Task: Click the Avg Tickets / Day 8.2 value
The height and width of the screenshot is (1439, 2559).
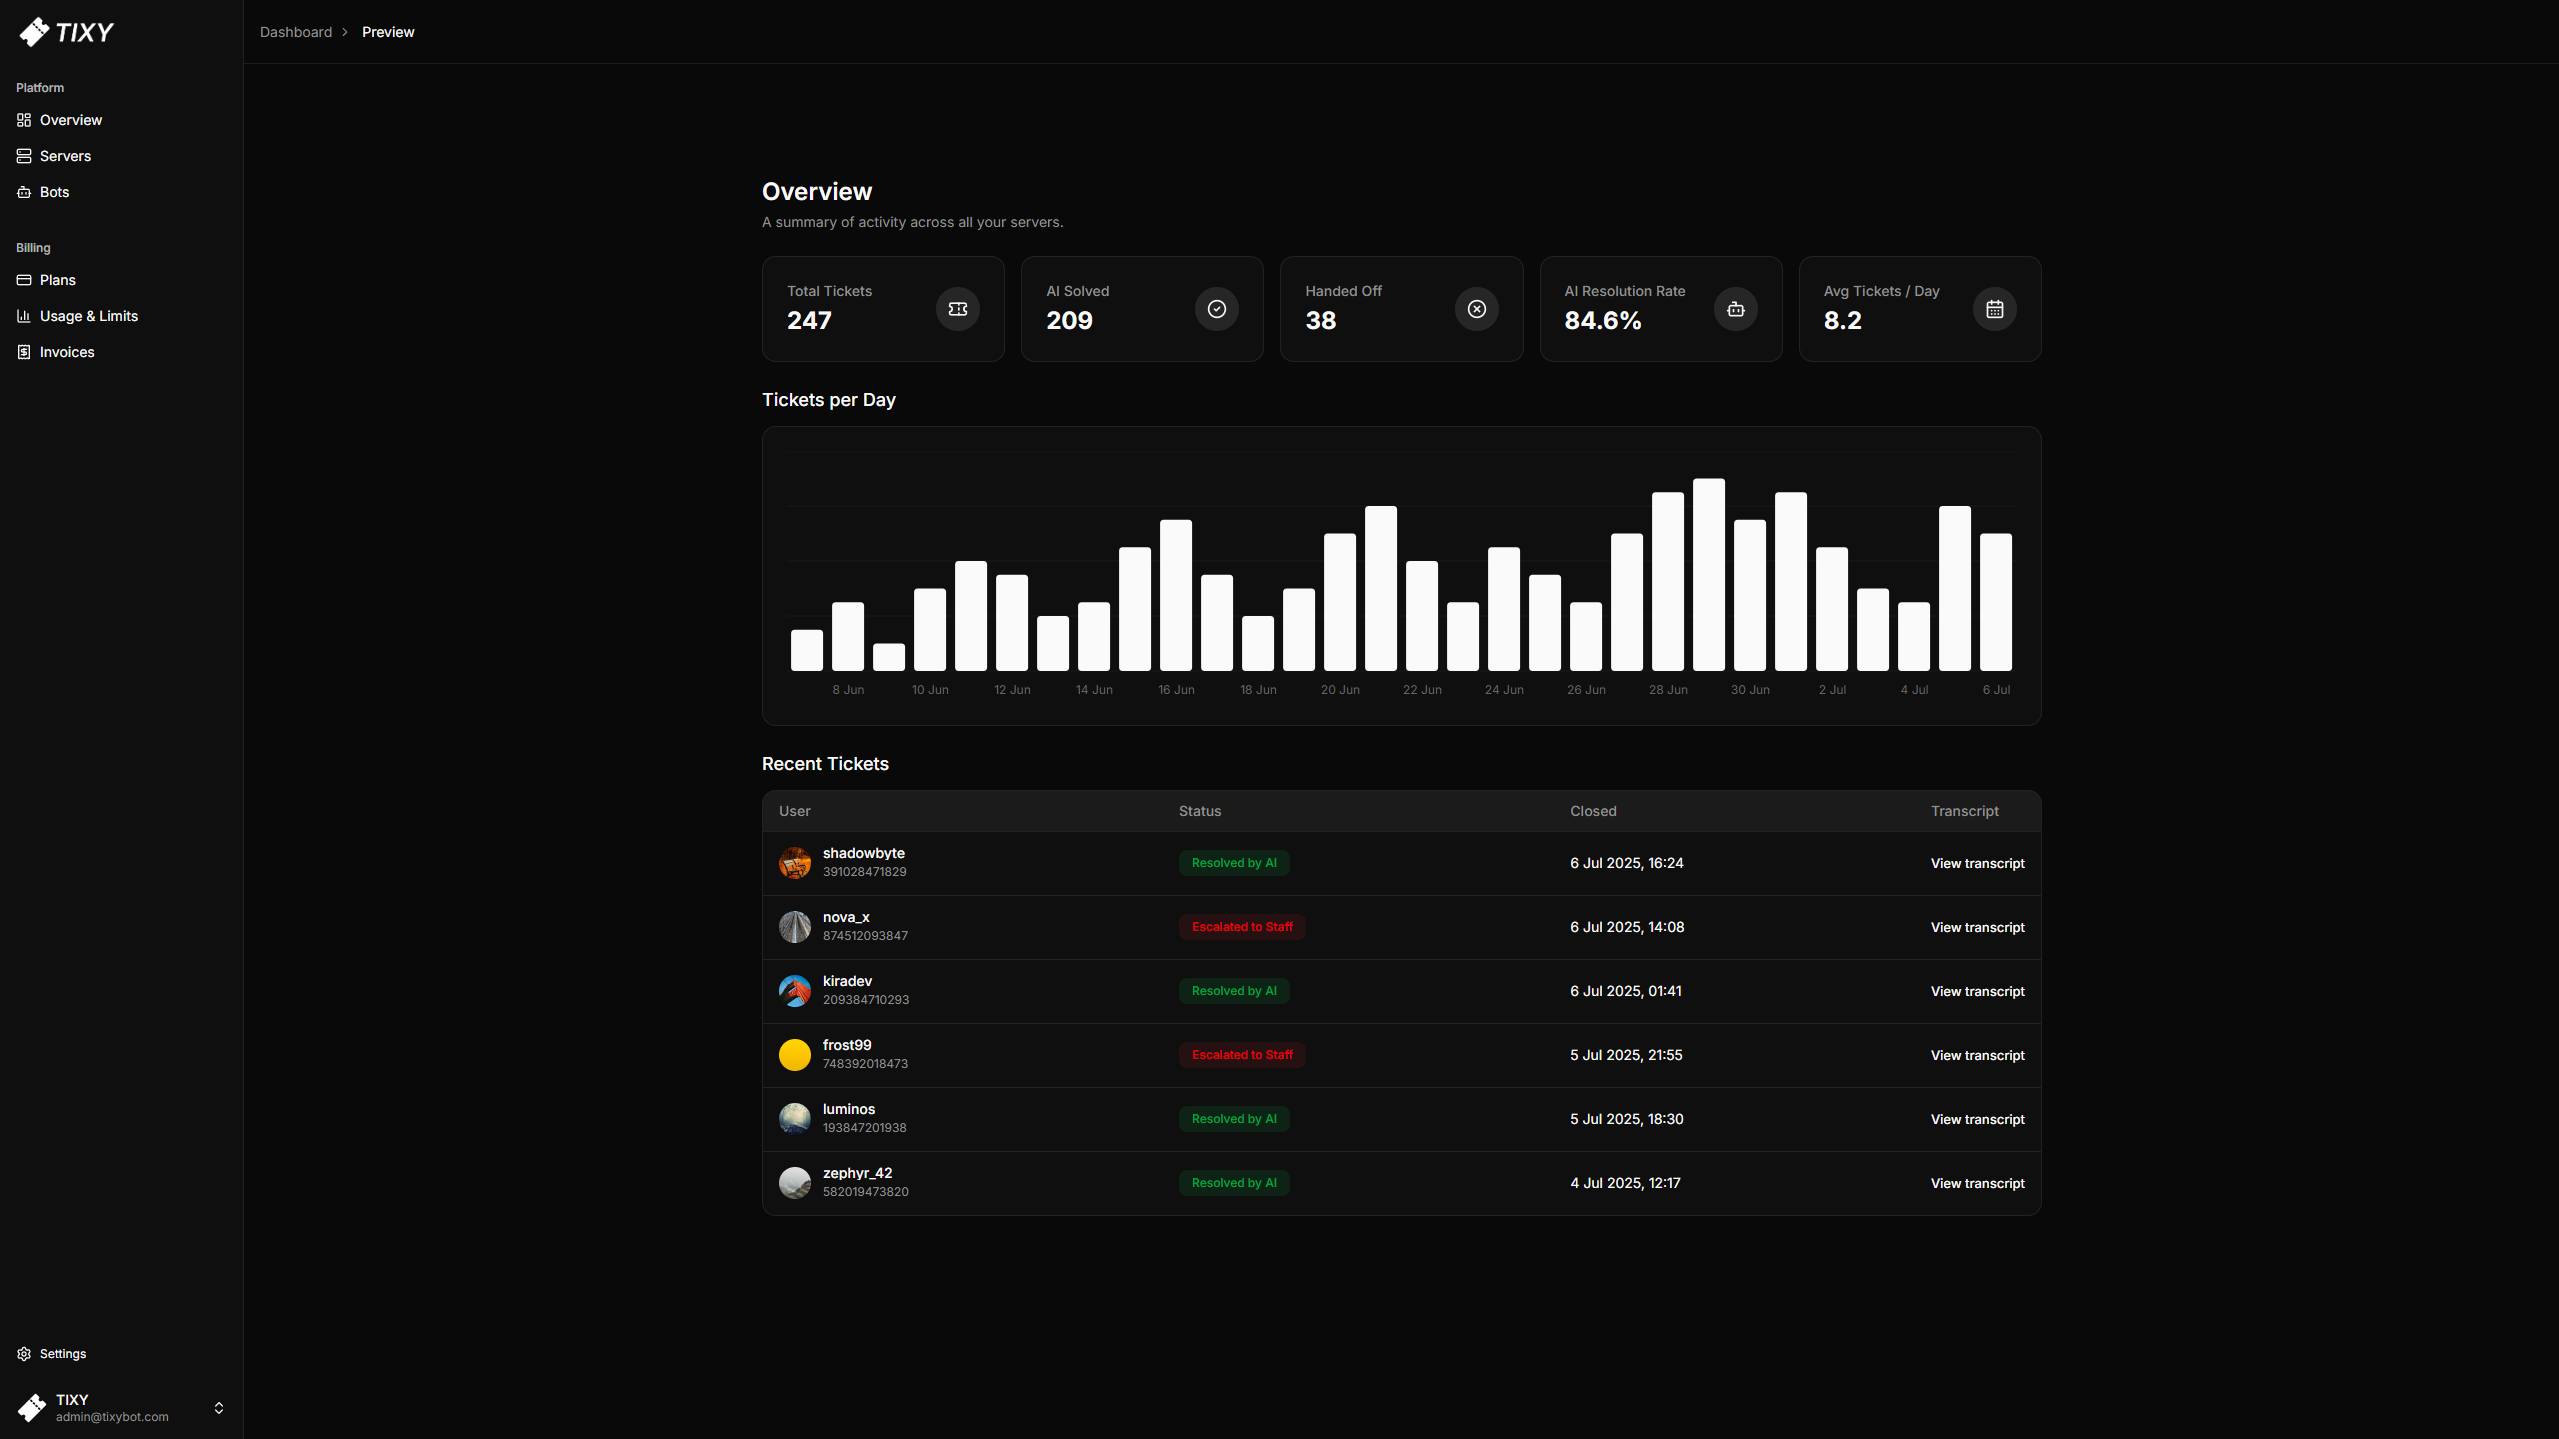Action: 1842,321
